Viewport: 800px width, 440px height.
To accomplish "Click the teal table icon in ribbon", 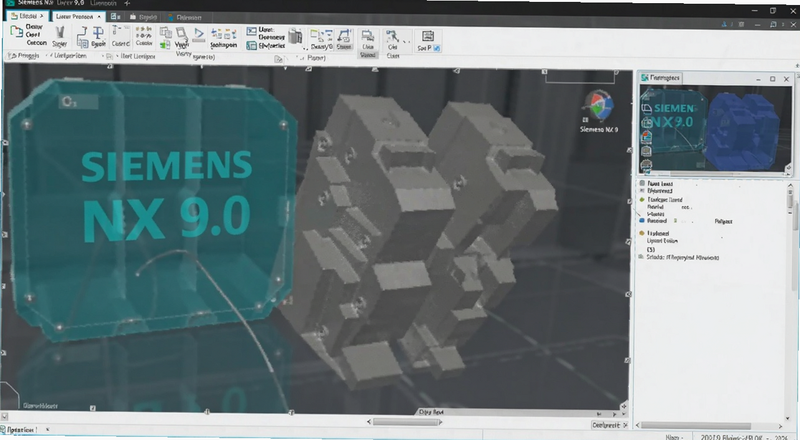I will pos(252,46).
